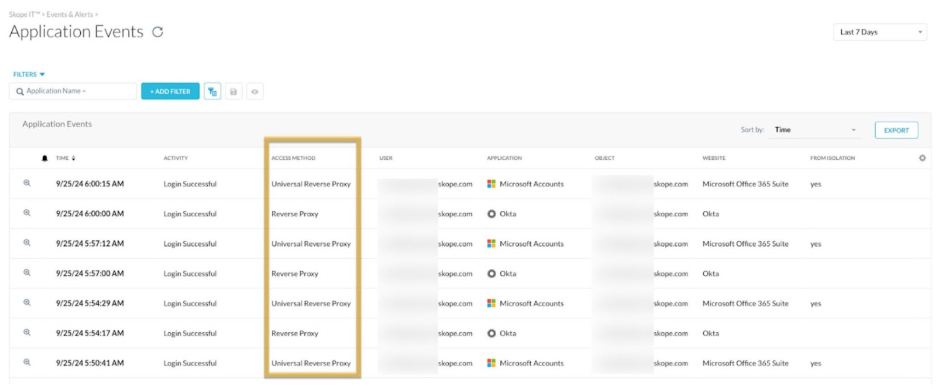943x389 pixels.
Task: Open column settings gear icon
Action: (922, 158)
